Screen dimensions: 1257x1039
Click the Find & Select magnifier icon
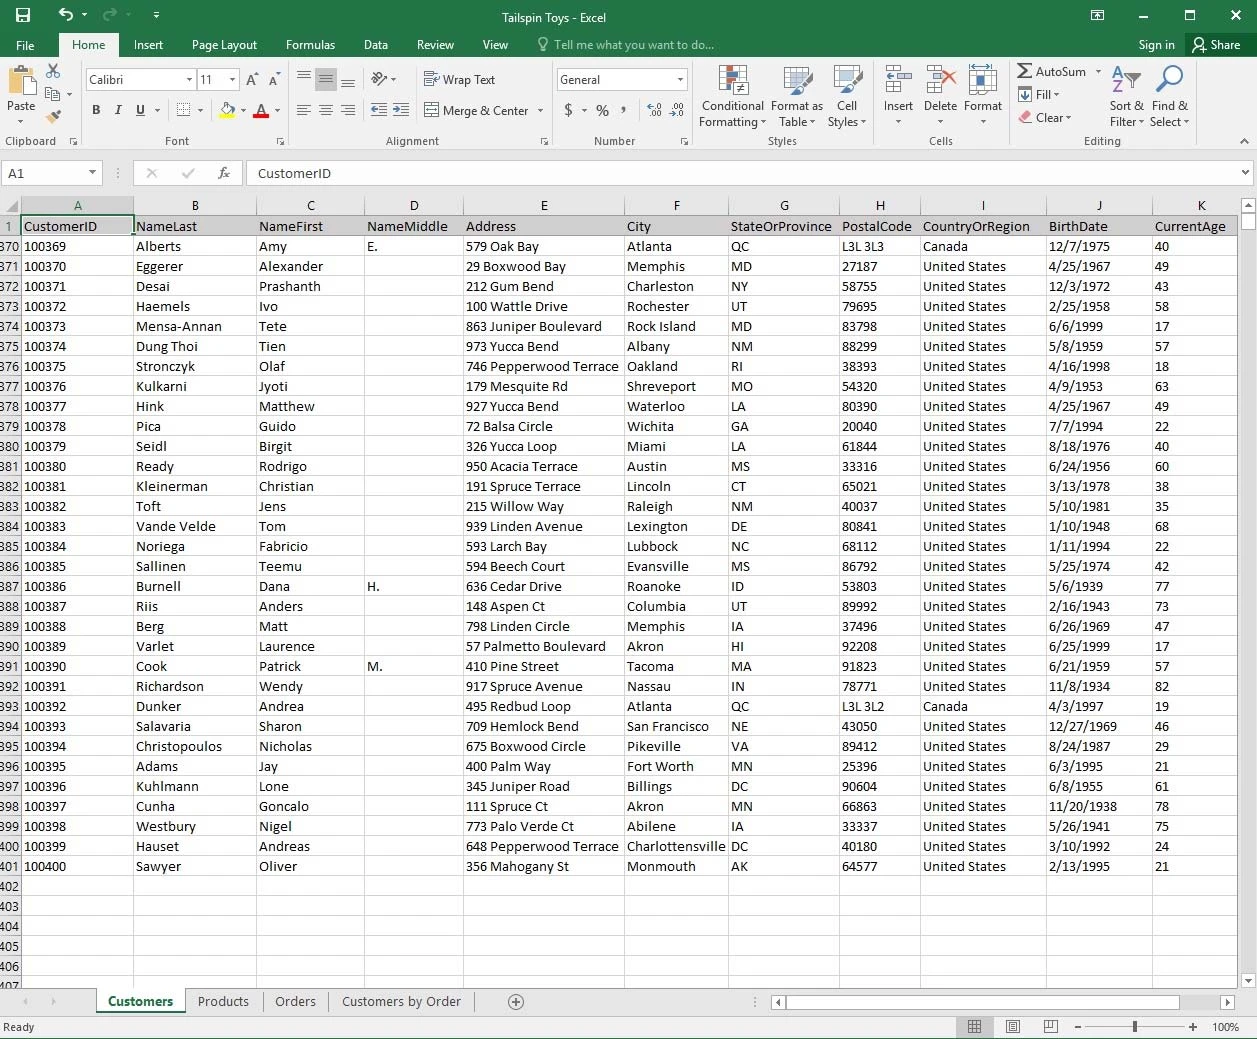[1169, 97]
